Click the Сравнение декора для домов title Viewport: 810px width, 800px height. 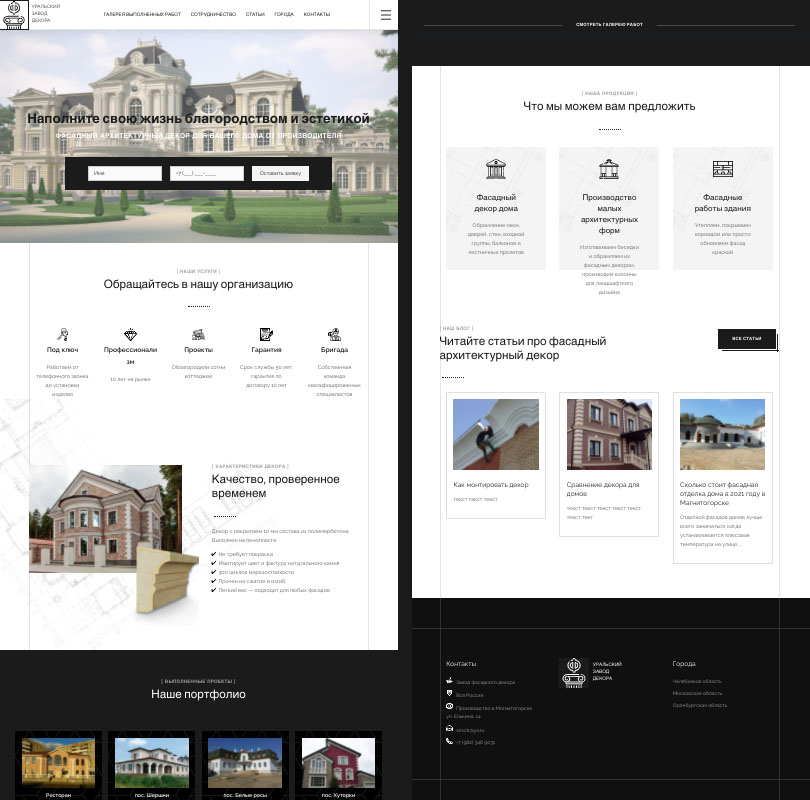click(x=603, y=489)
